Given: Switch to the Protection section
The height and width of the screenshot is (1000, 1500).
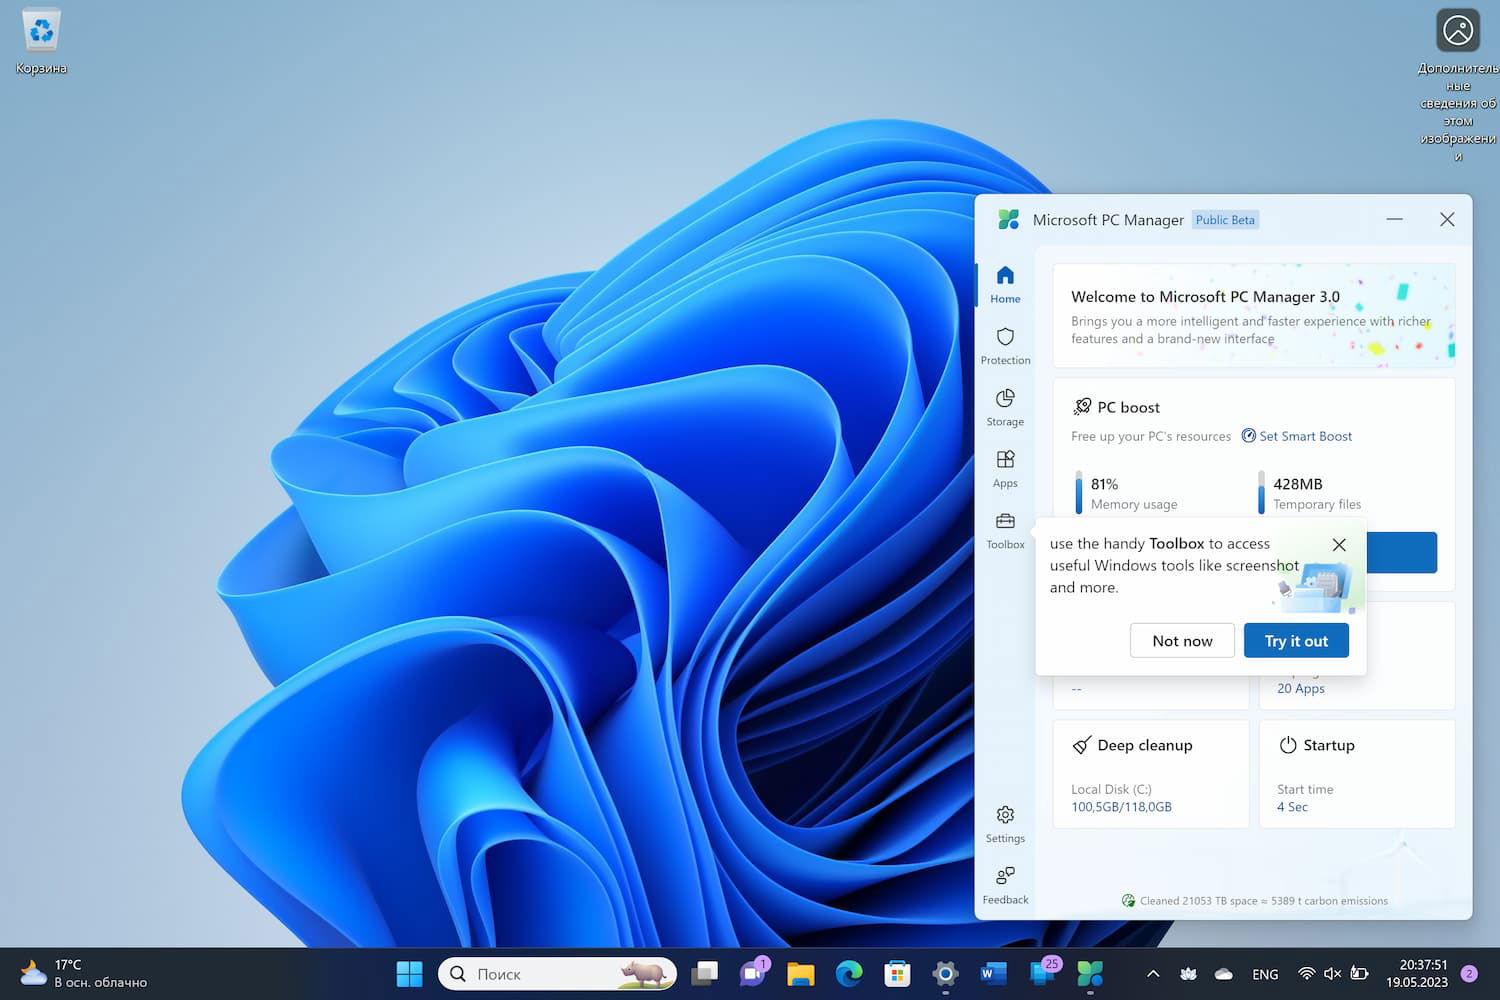Looking at the screenshot, I should [x=1005, y=346].
